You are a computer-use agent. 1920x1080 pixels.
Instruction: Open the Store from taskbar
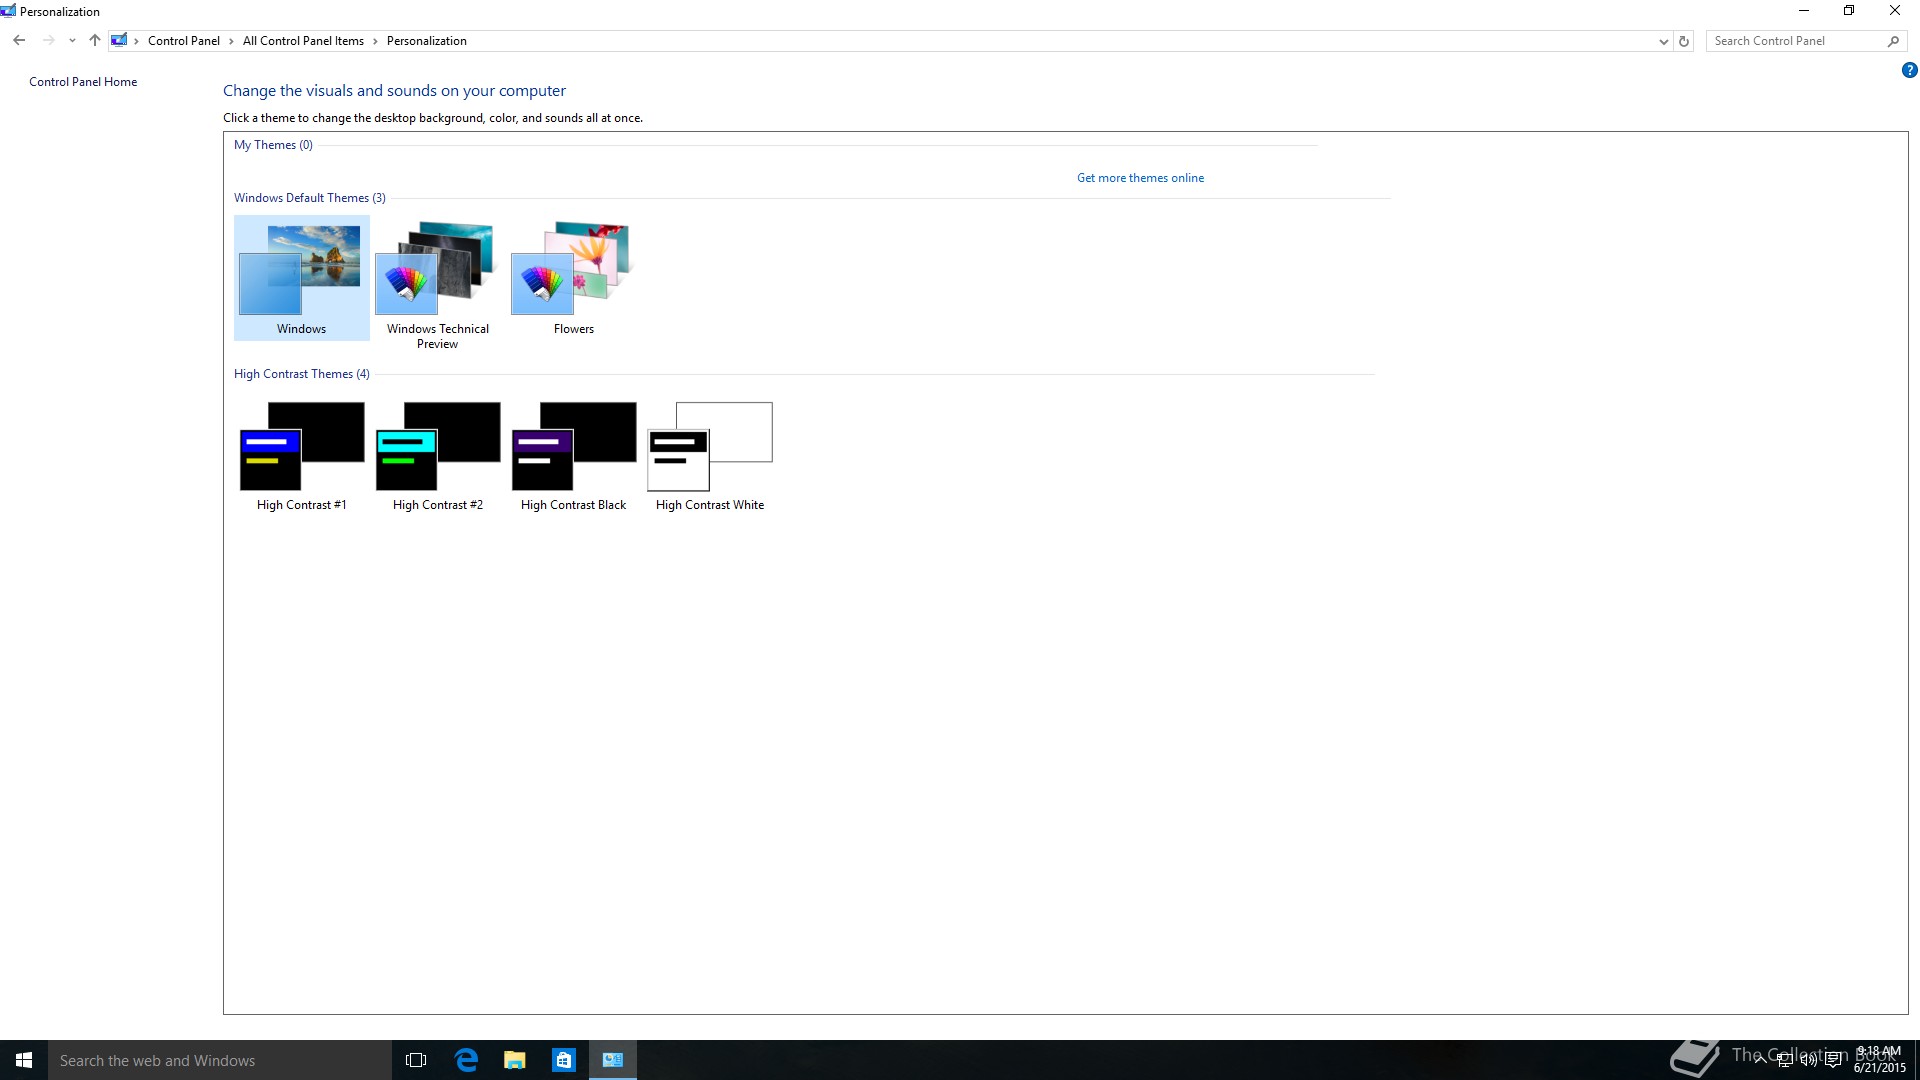tap(564, 1060)
